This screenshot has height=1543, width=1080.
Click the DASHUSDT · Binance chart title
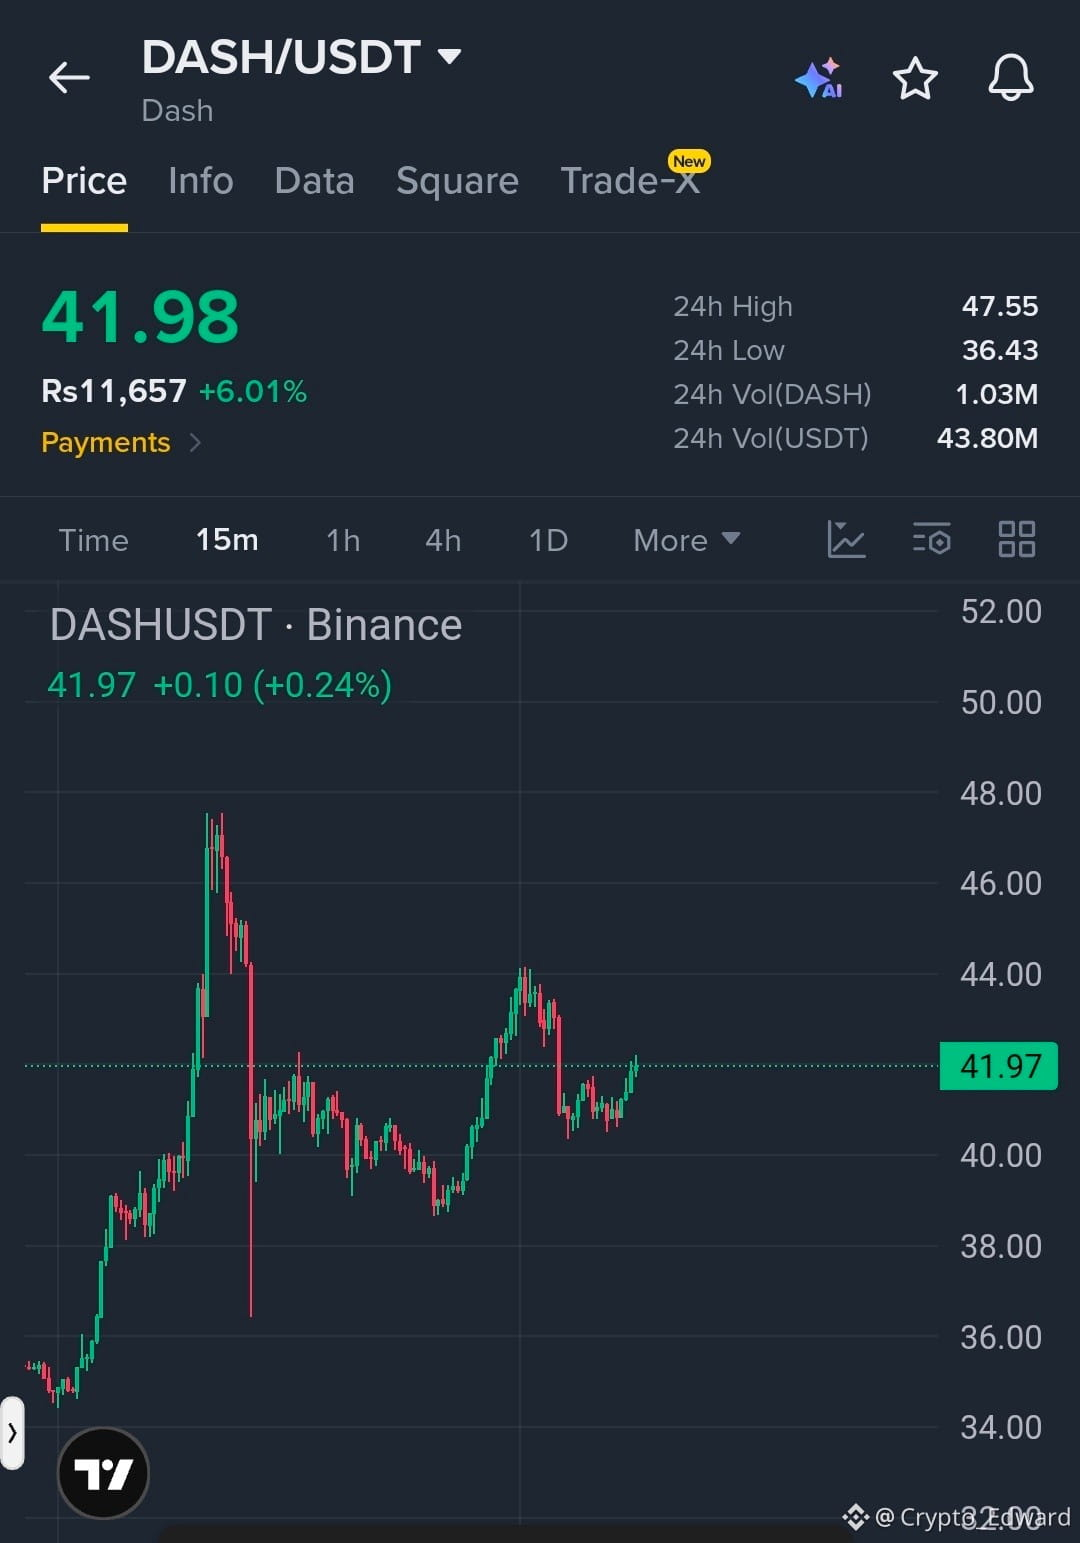coord(256,625)
